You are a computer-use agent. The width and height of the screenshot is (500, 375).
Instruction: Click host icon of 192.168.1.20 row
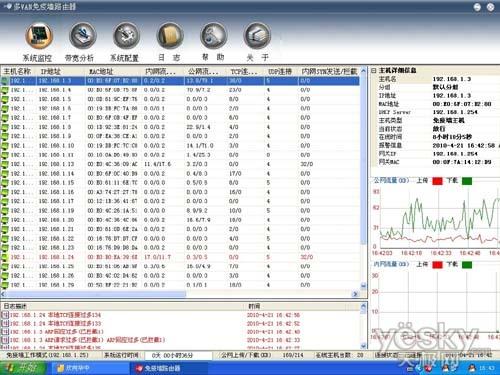[x=5, y=220]
